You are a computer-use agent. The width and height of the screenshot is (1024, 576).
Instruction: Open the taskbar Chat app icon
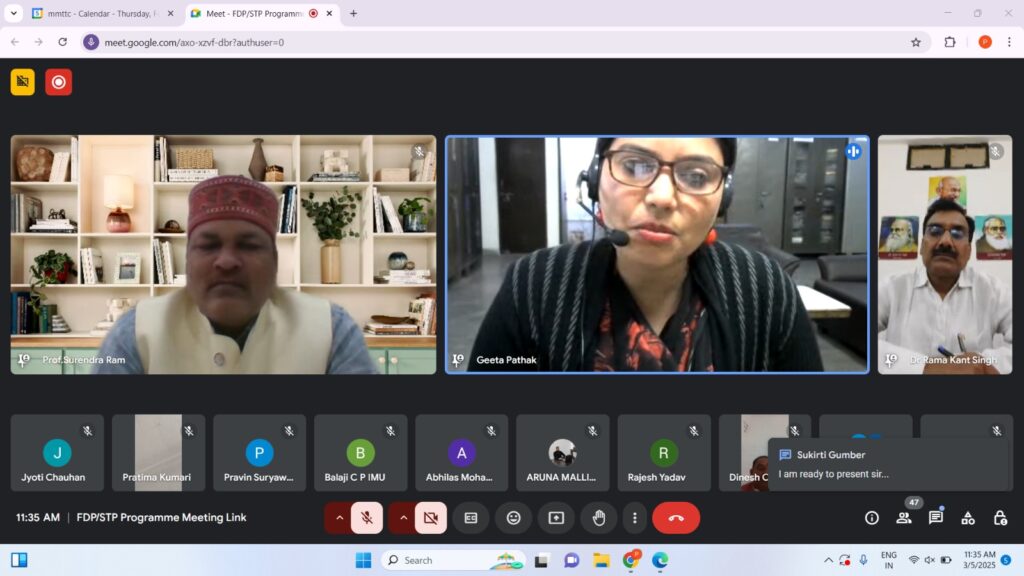pyautogui.click(x=571, y=560)
